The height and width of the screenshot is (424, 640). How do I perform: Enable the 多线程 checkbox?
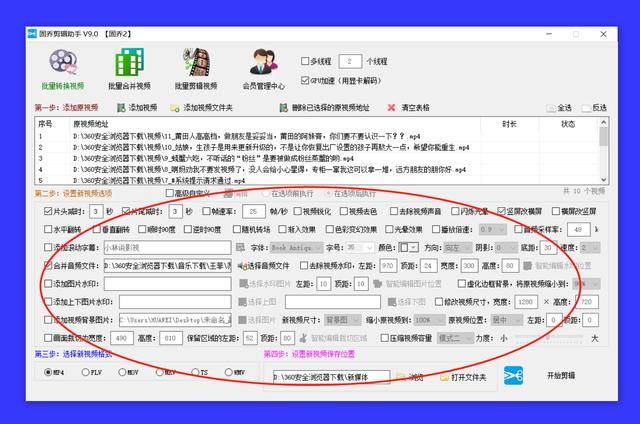point(305,61)
